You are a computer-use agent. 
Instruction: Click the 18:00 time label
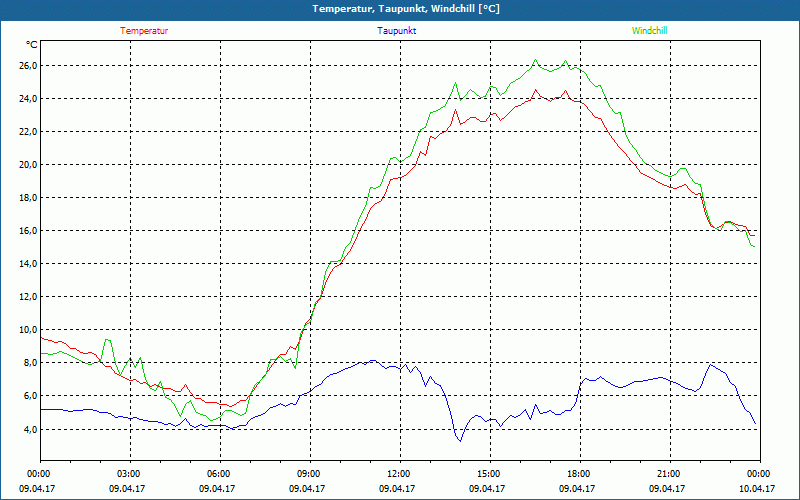580,474
